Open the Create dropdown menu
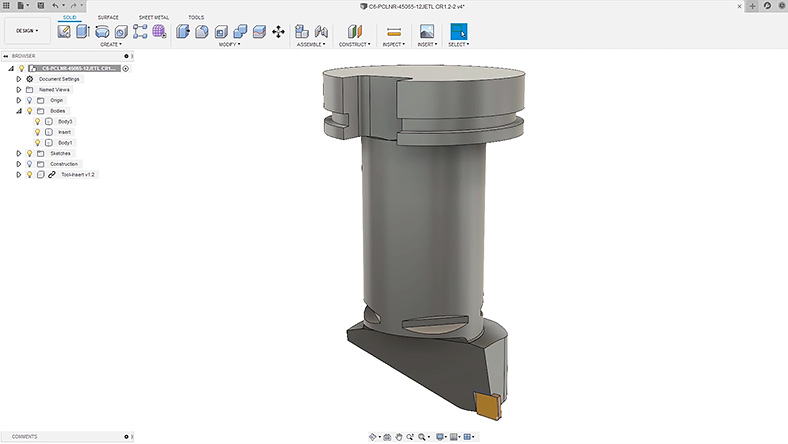This screenshot has height=444, width=788. coord(111,44)
